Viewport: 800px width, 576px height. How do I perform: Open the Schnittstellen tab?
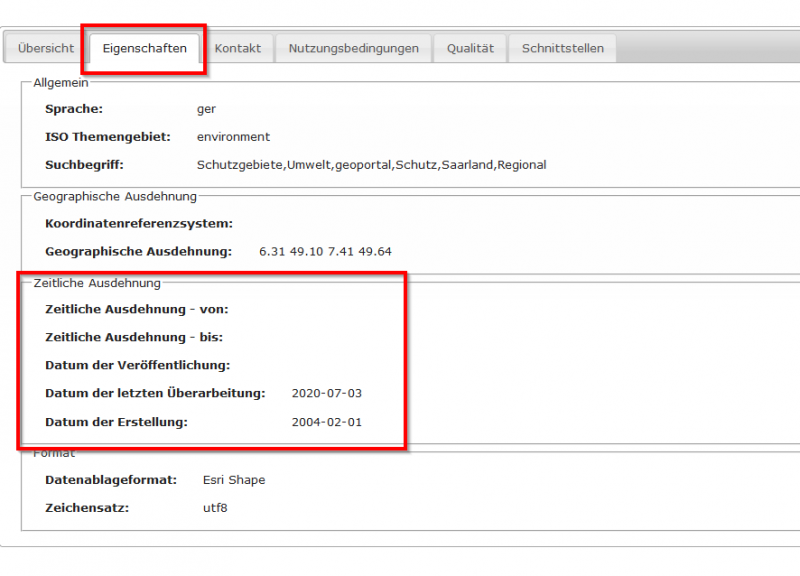click(x=562, y=48)
